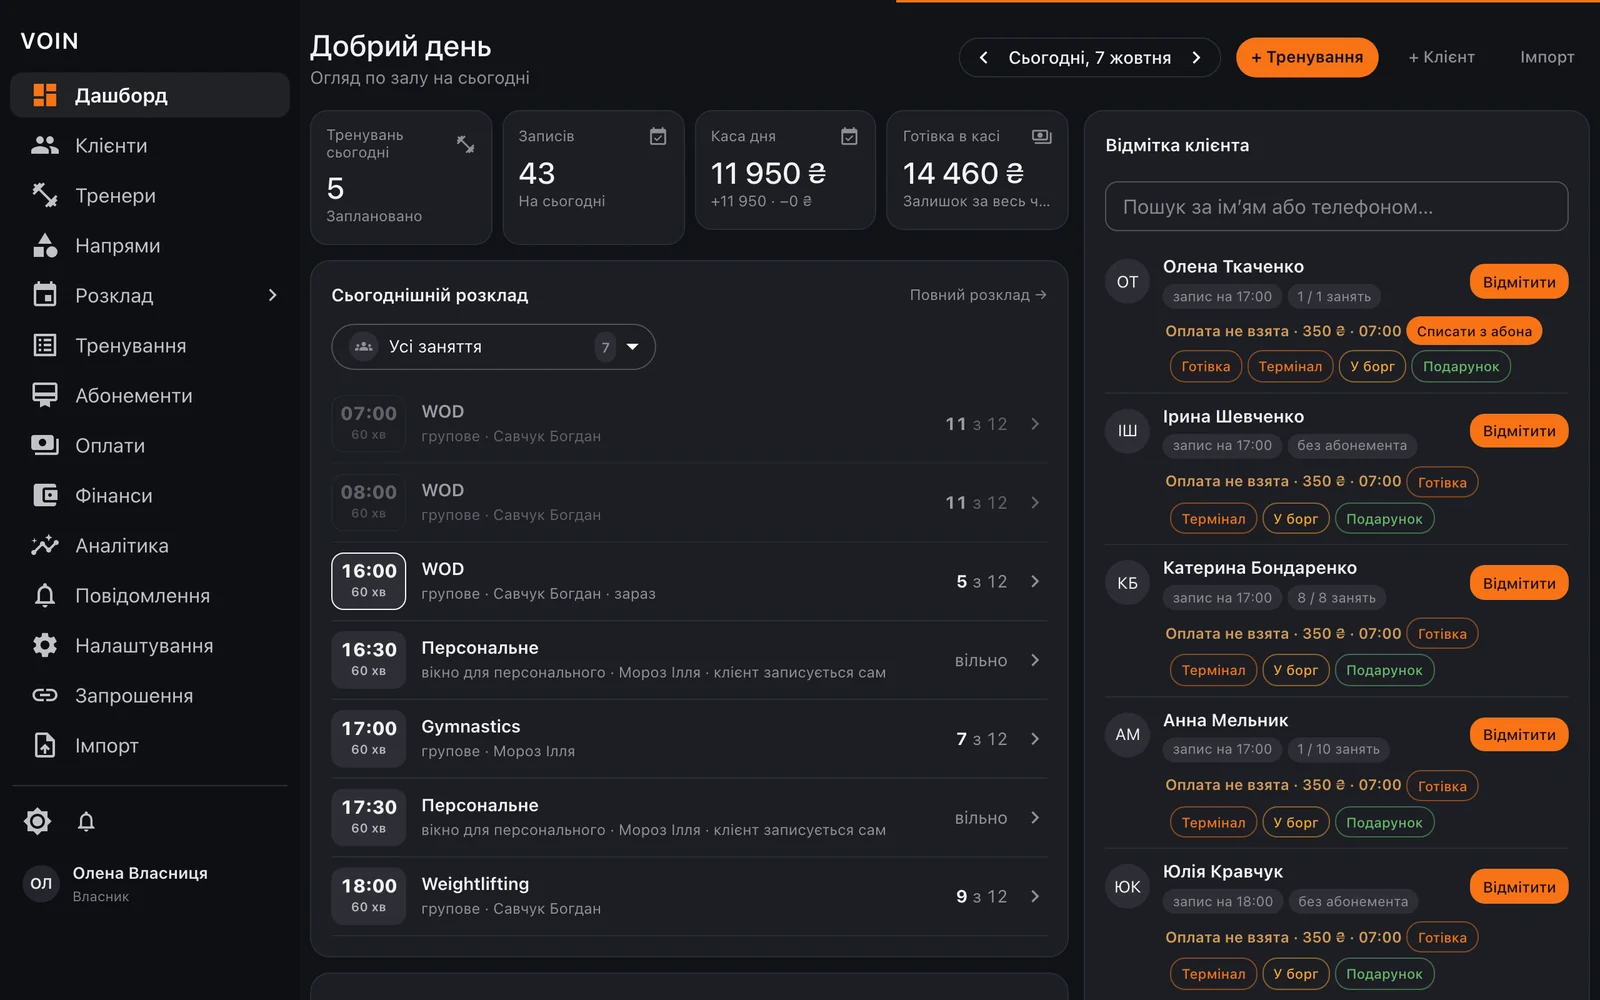
Task: Go to the next day using the right chevron
Action: pyautogui.click(x=1196, y=58)
